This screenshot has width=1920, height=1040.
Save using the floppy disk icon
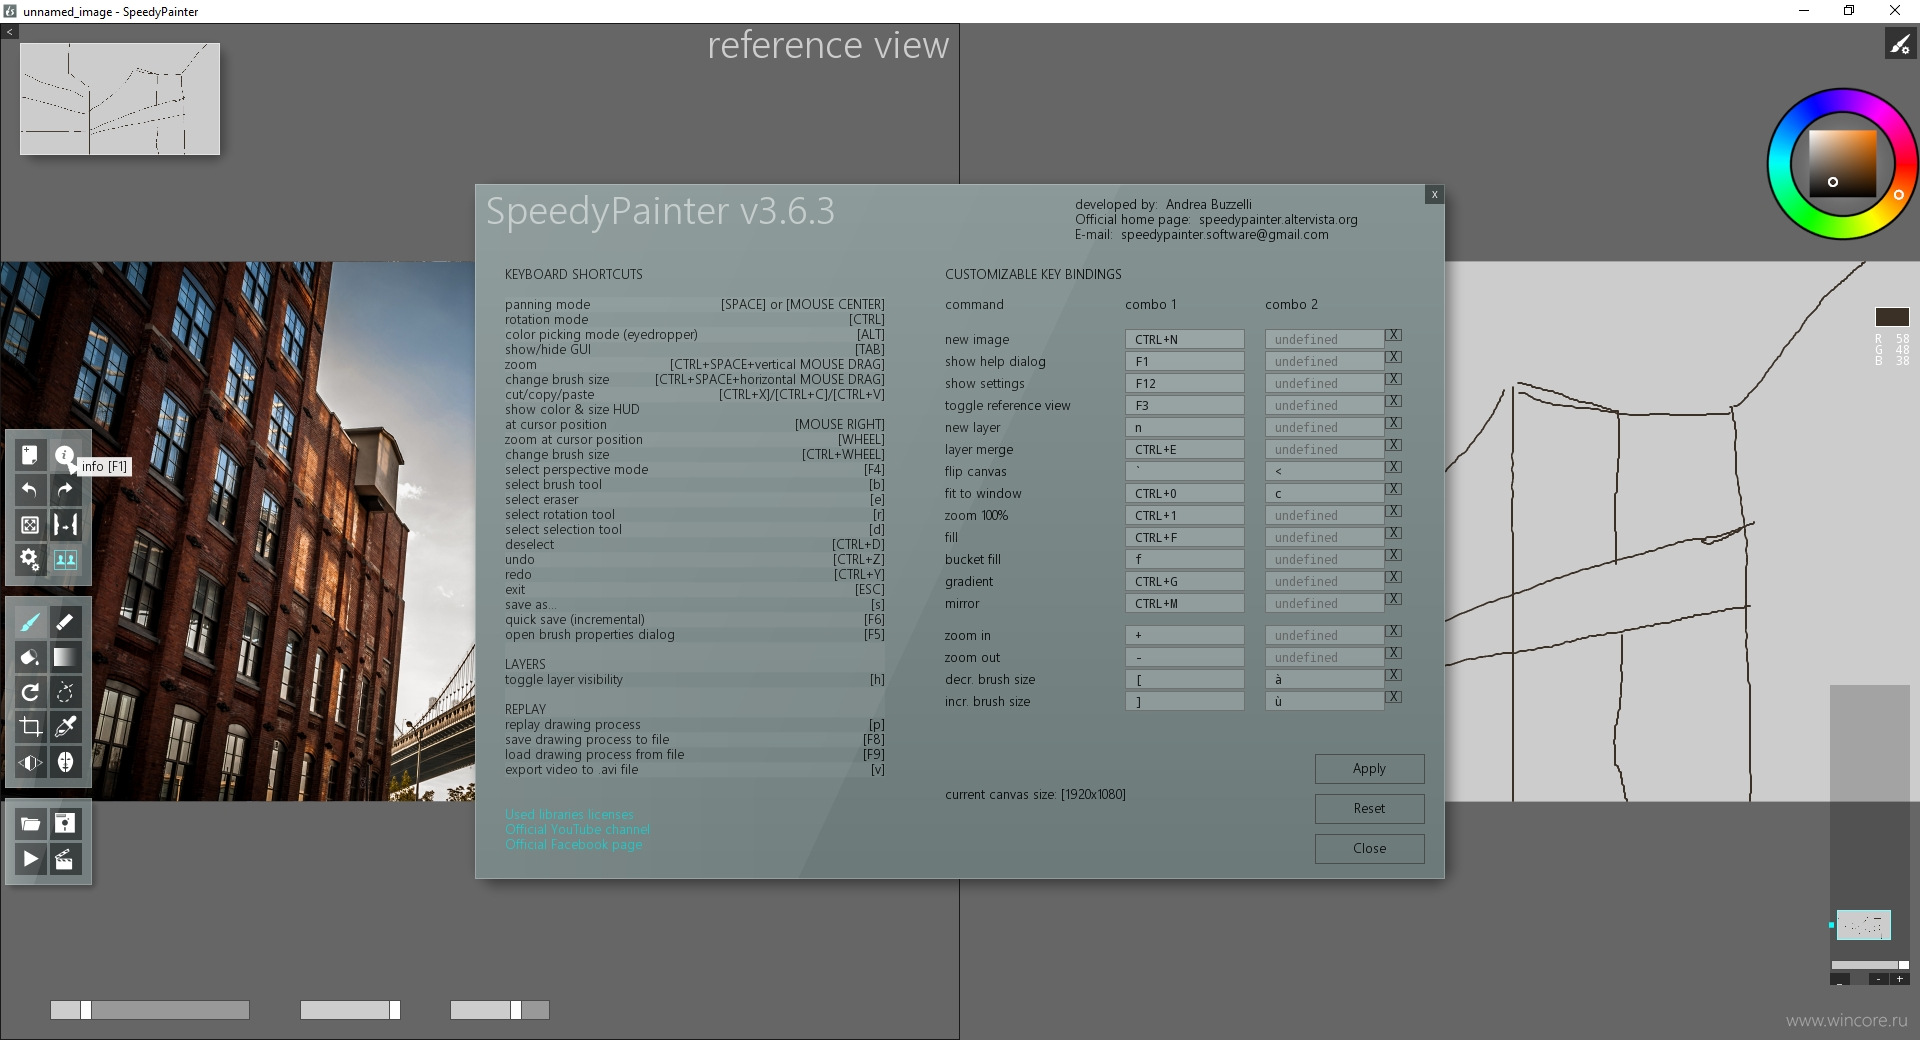(65, 824)
